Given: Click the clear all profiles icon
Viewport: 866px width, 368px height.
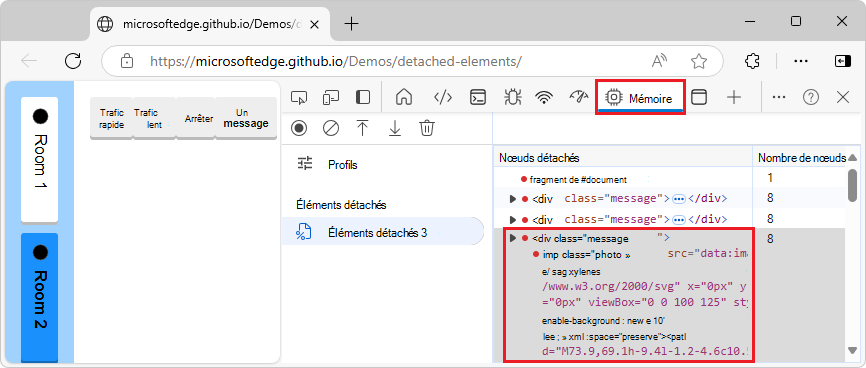Looking at the screenshot, I should pyautogui.click(x=330, y=129).
